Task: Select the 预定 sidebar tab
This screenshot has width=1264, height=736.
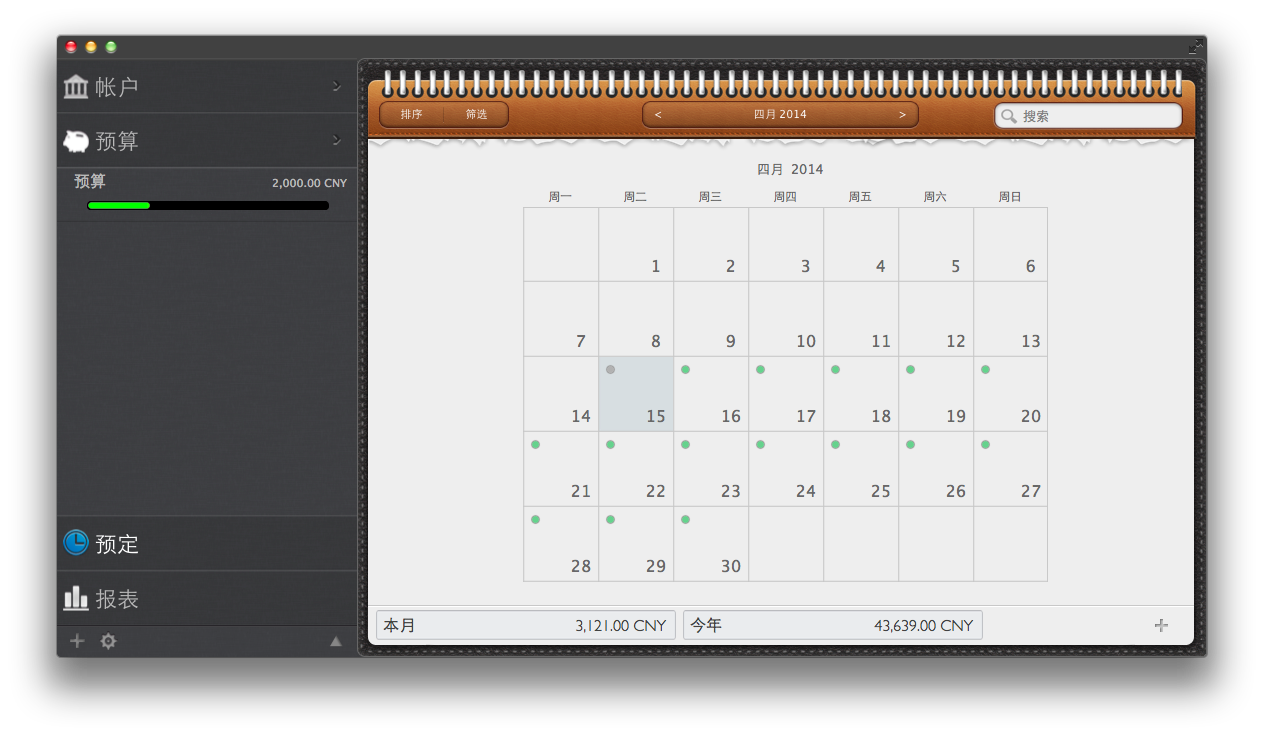Action: coord(208,543)
